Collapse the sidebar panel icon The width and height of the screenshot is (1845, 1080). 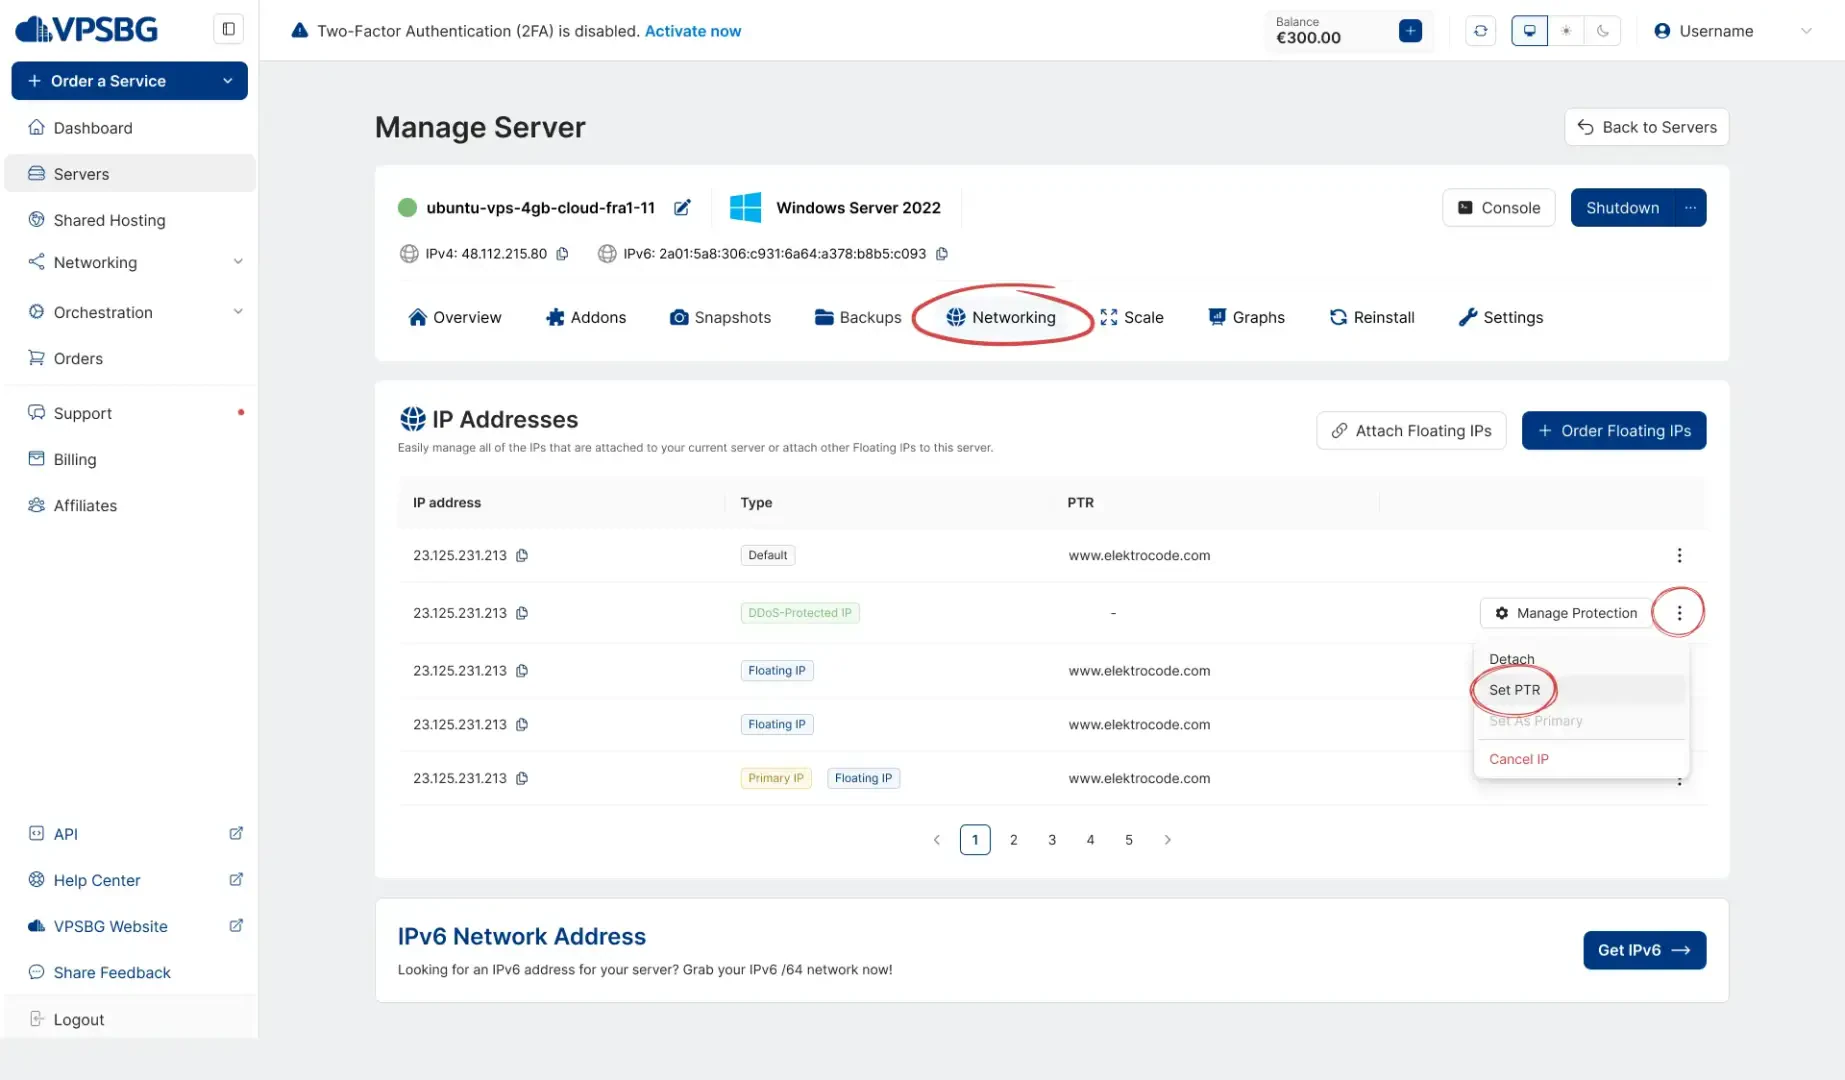click(x=228, y=29)
